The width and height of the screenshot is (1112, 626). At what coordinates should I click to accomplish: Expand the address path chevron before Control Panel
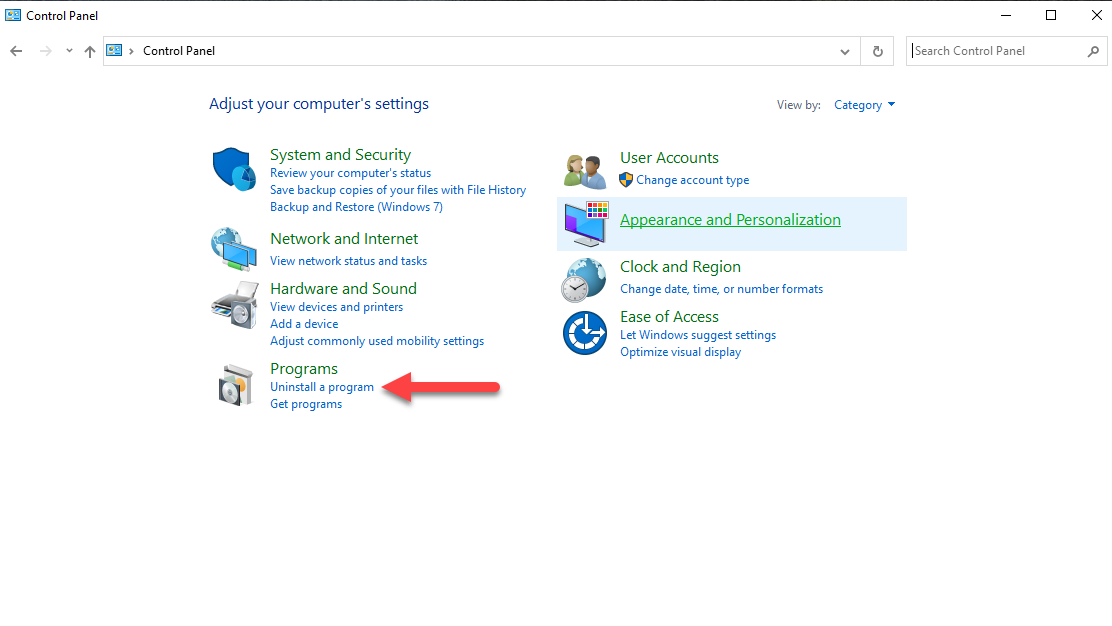pyautogui.click(x=131, y=51)
